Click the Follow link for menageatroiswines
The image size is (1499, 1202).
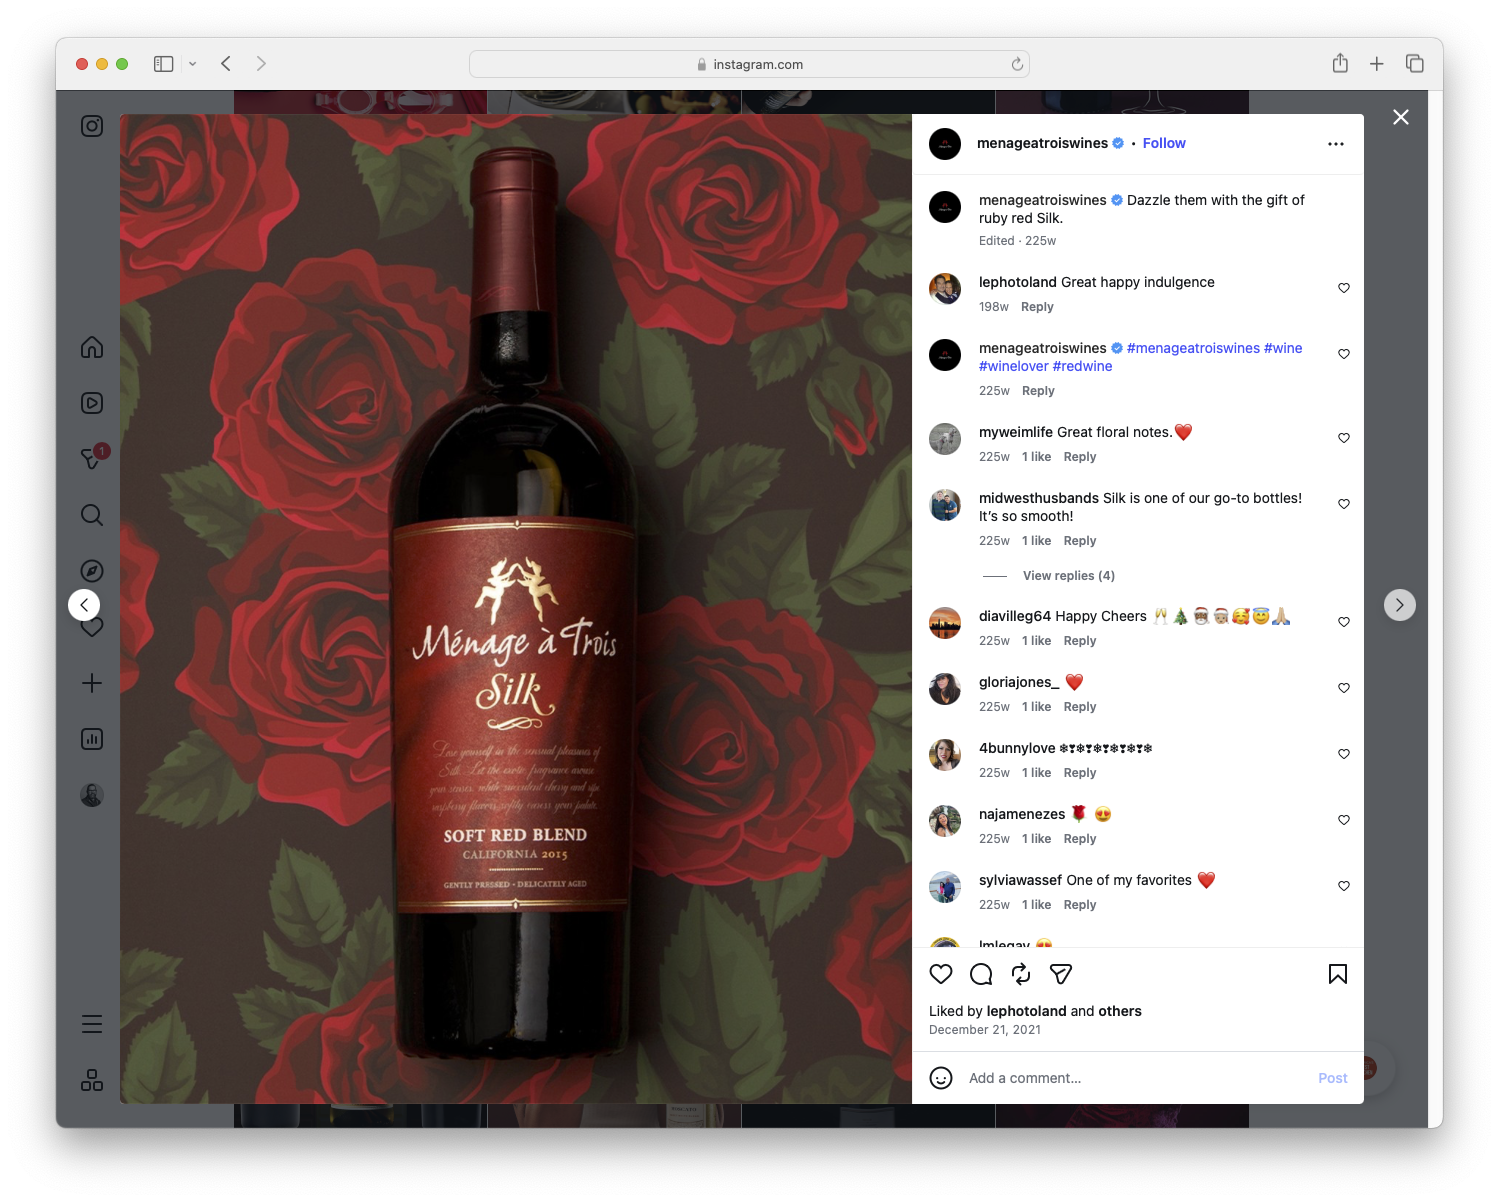1163,143
